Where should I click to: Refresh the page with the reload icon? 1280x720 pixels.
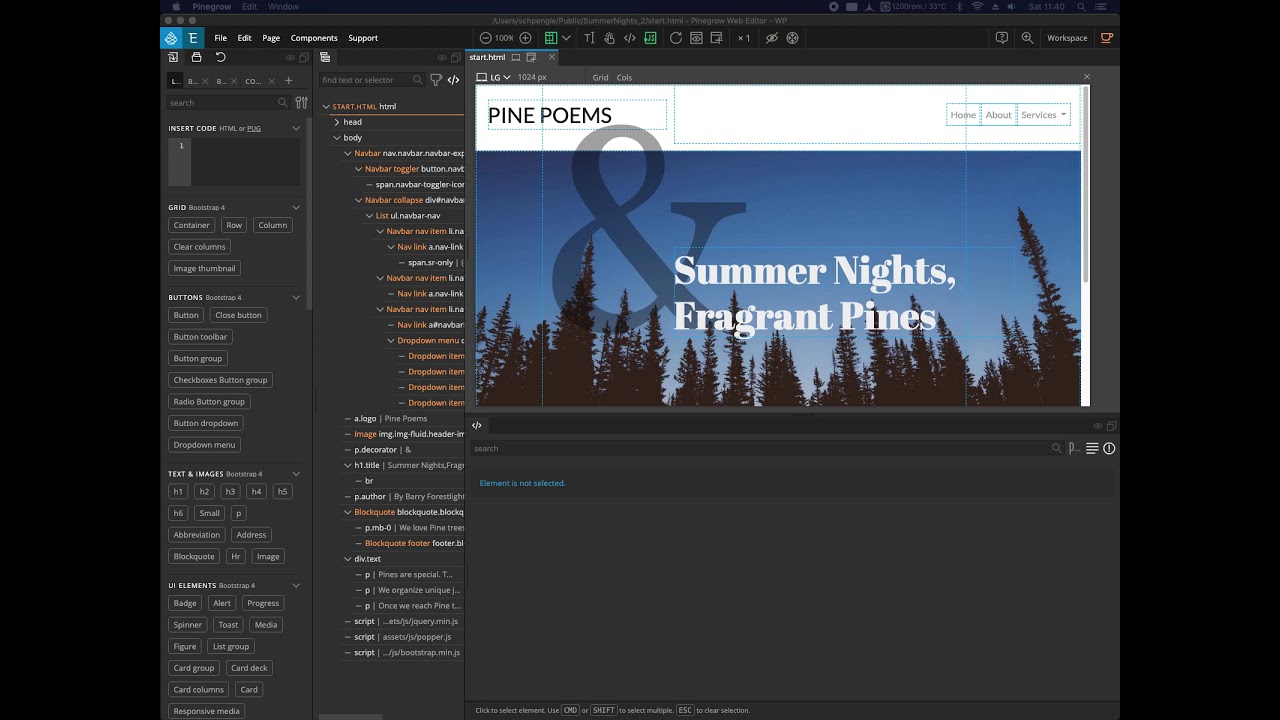tap(676, 38)
